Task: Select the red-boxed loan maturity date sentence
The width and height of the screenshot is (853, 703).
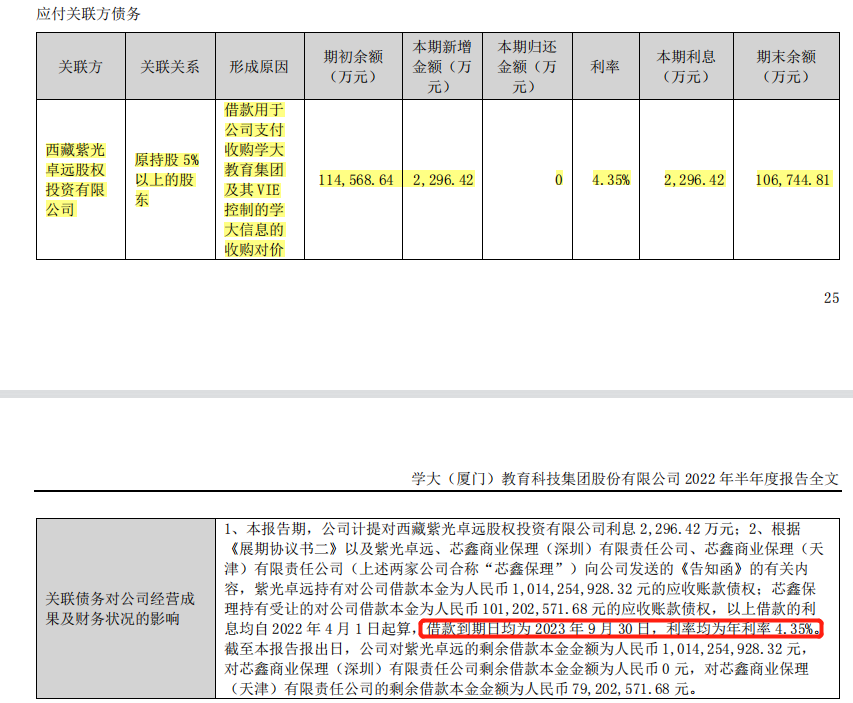Action: [x=621, y=630]
